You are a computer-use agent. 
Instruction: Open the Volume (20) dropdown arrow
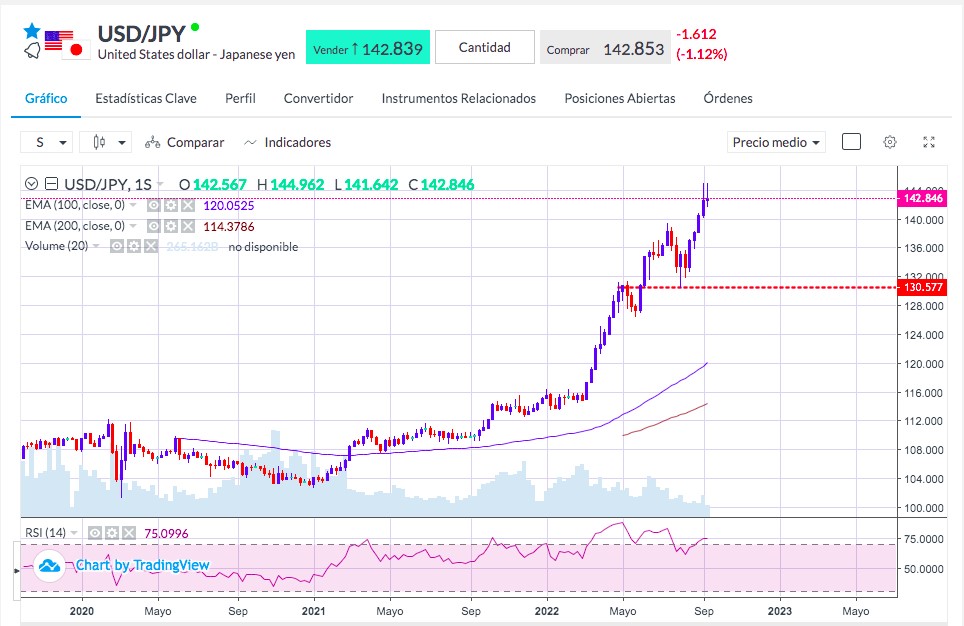(96, 247)
